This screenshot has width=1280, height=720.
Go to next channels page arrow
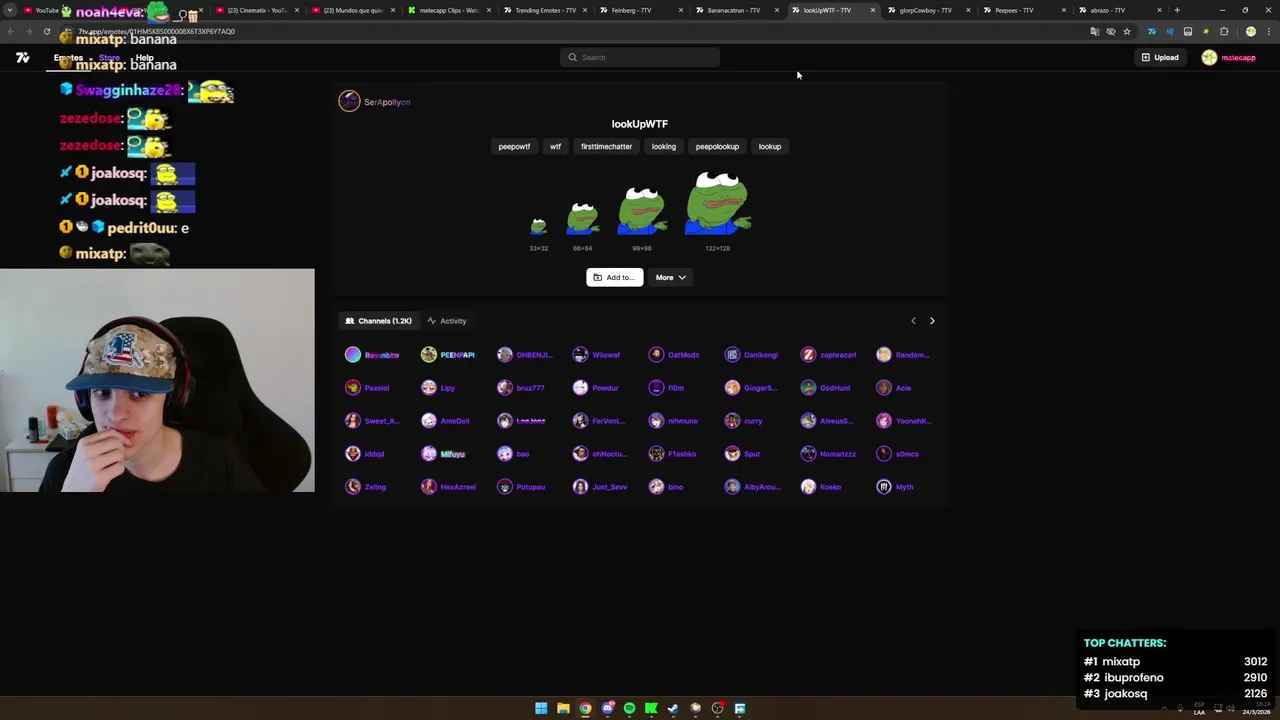tap(932, 321)
